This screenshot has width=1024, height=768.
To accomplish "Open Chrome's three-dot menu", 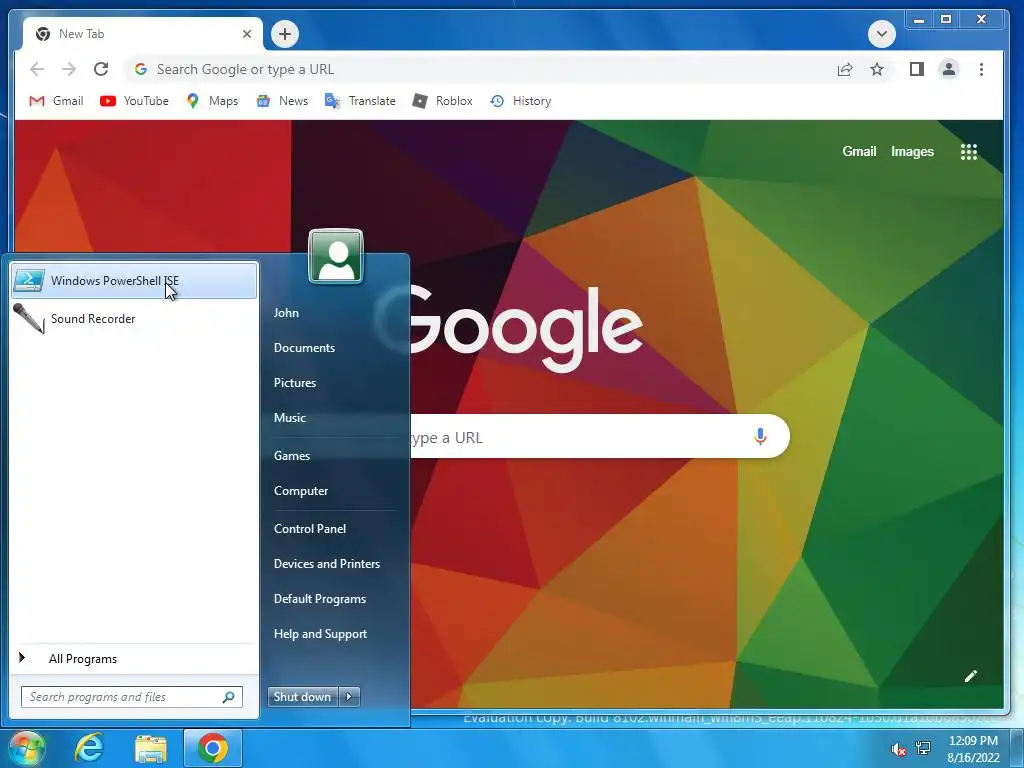I will click(981, 69).
